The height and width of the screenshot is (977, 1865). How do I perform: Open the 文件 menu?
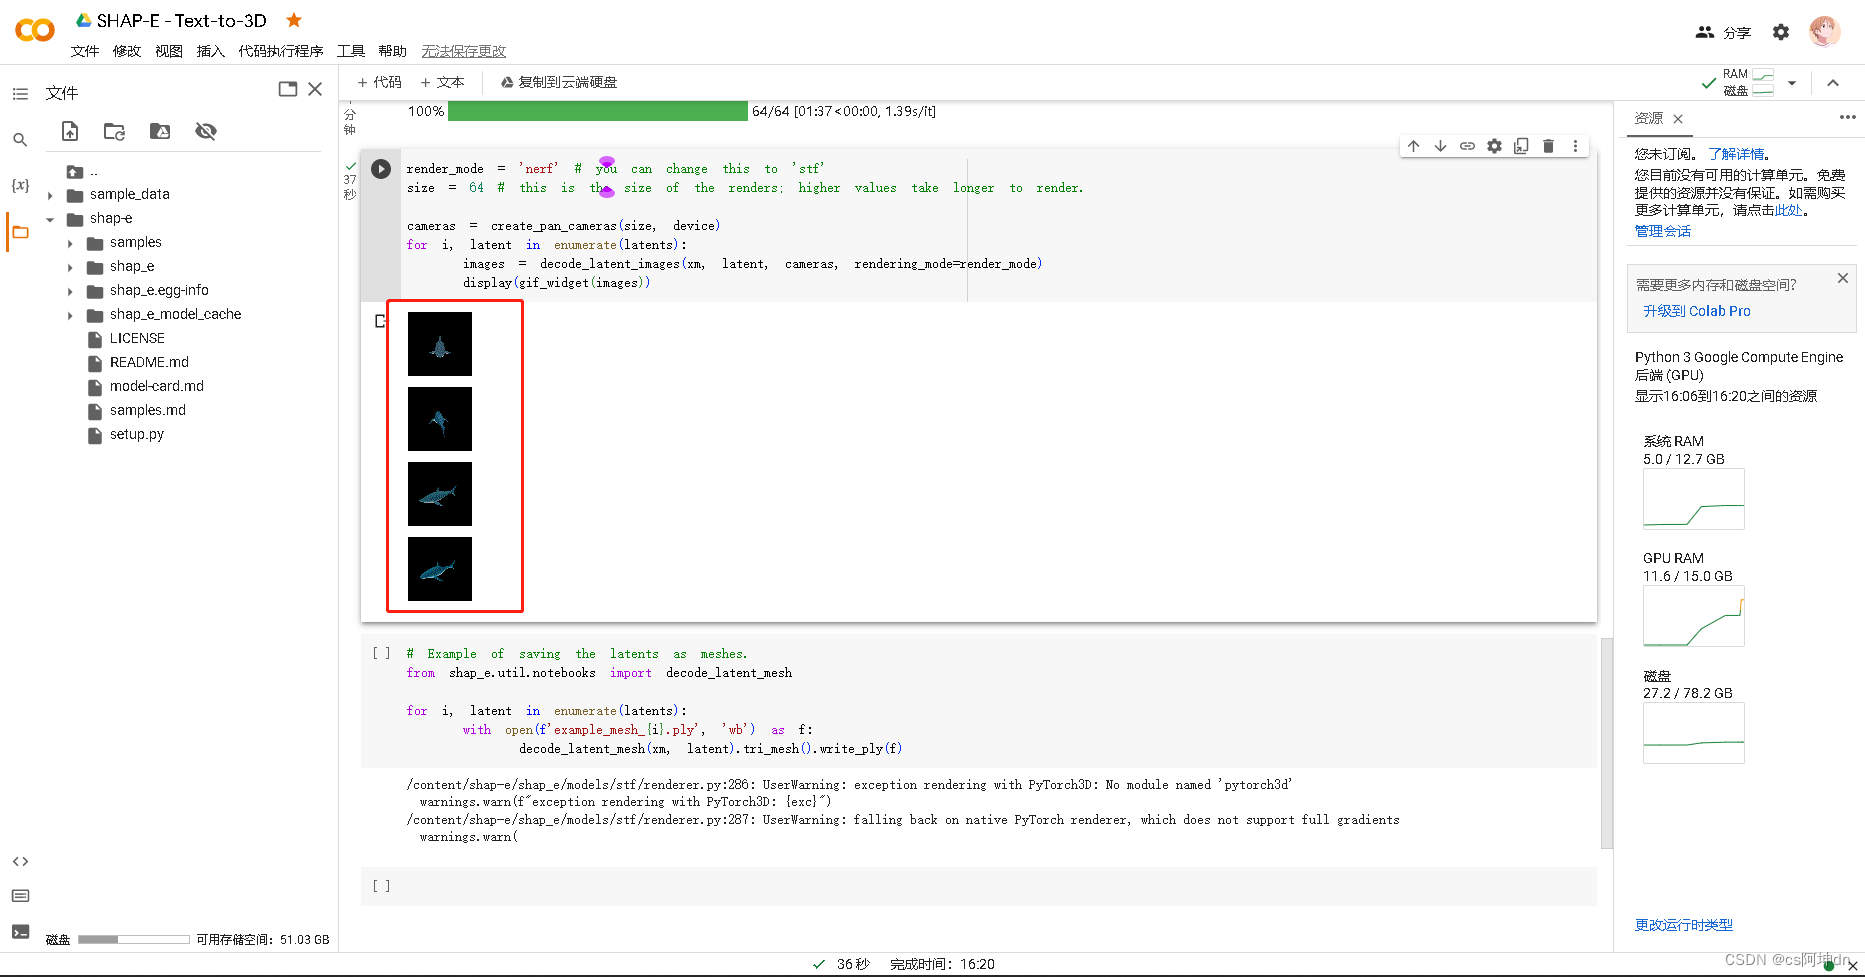pos(84,51)
